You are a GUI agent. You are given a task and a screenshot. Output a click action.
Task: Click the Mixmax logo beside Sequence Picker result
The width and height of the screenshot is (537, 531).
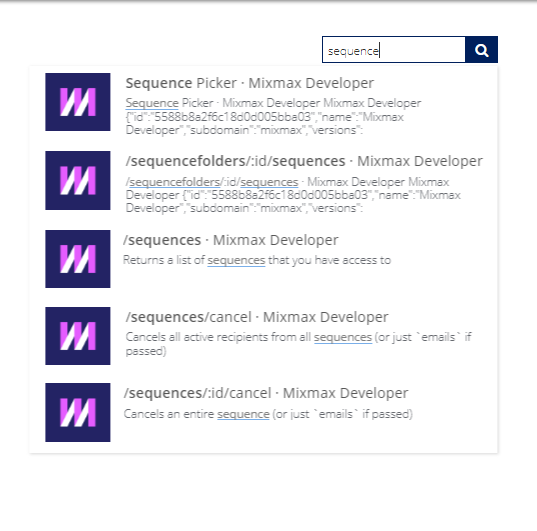pos(78,102)
